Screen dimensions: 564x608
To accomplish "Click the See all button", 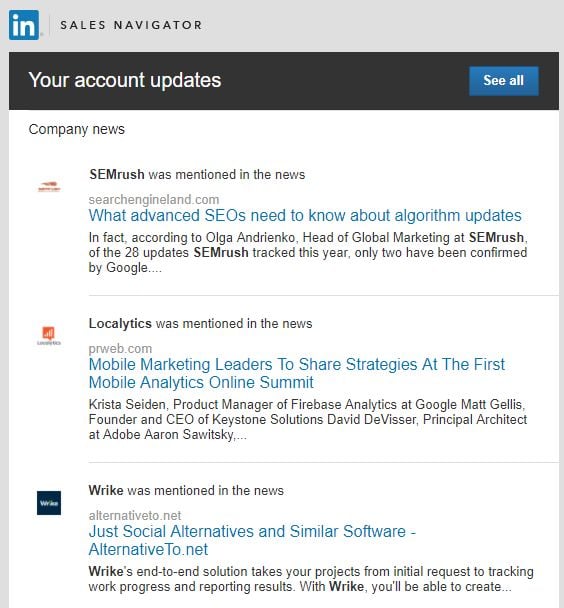I will (x=504, y=81).
